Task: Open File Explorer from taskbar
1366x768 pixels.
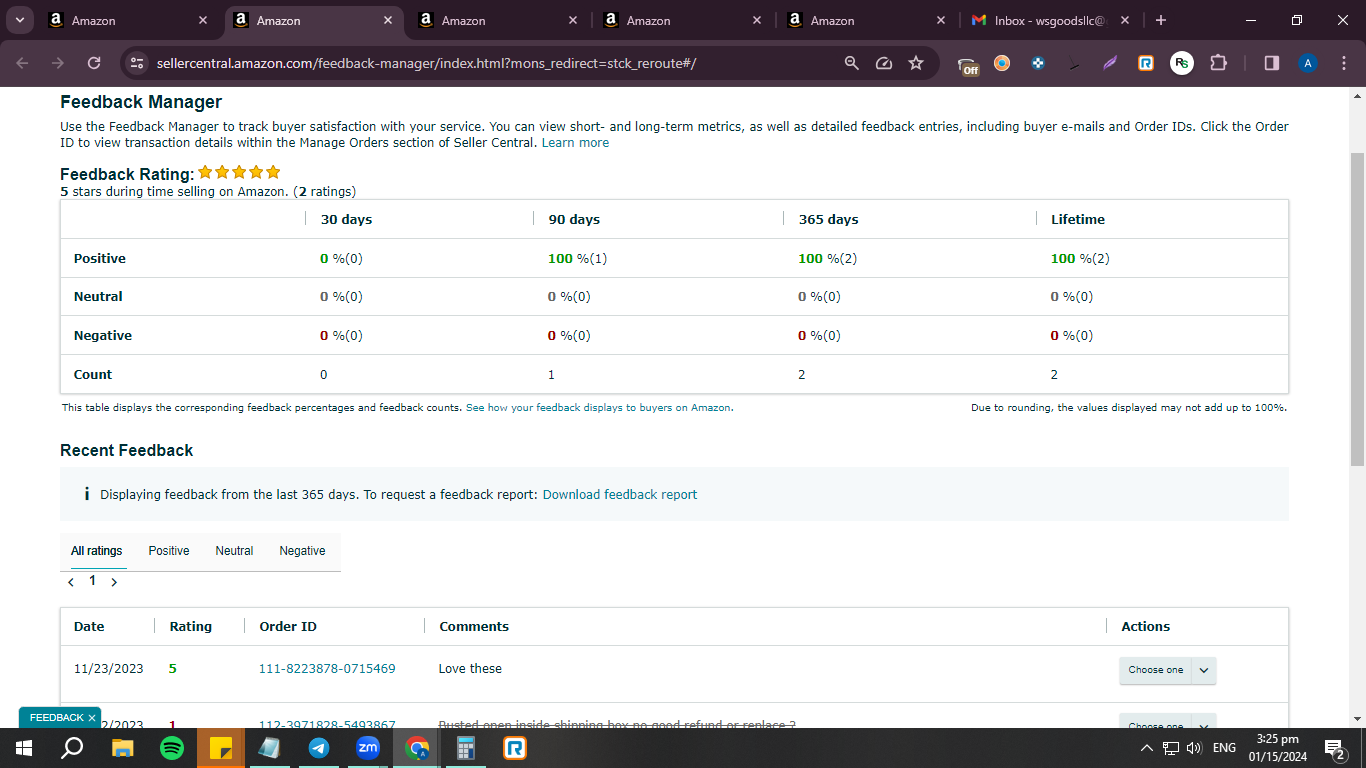Action: (122, 748)
